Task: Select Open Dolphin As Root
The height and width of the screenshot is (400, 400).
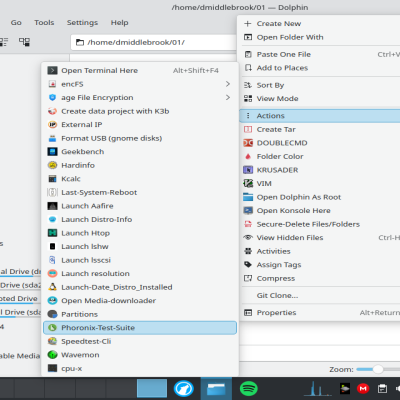Action: (x=320, y=197)
